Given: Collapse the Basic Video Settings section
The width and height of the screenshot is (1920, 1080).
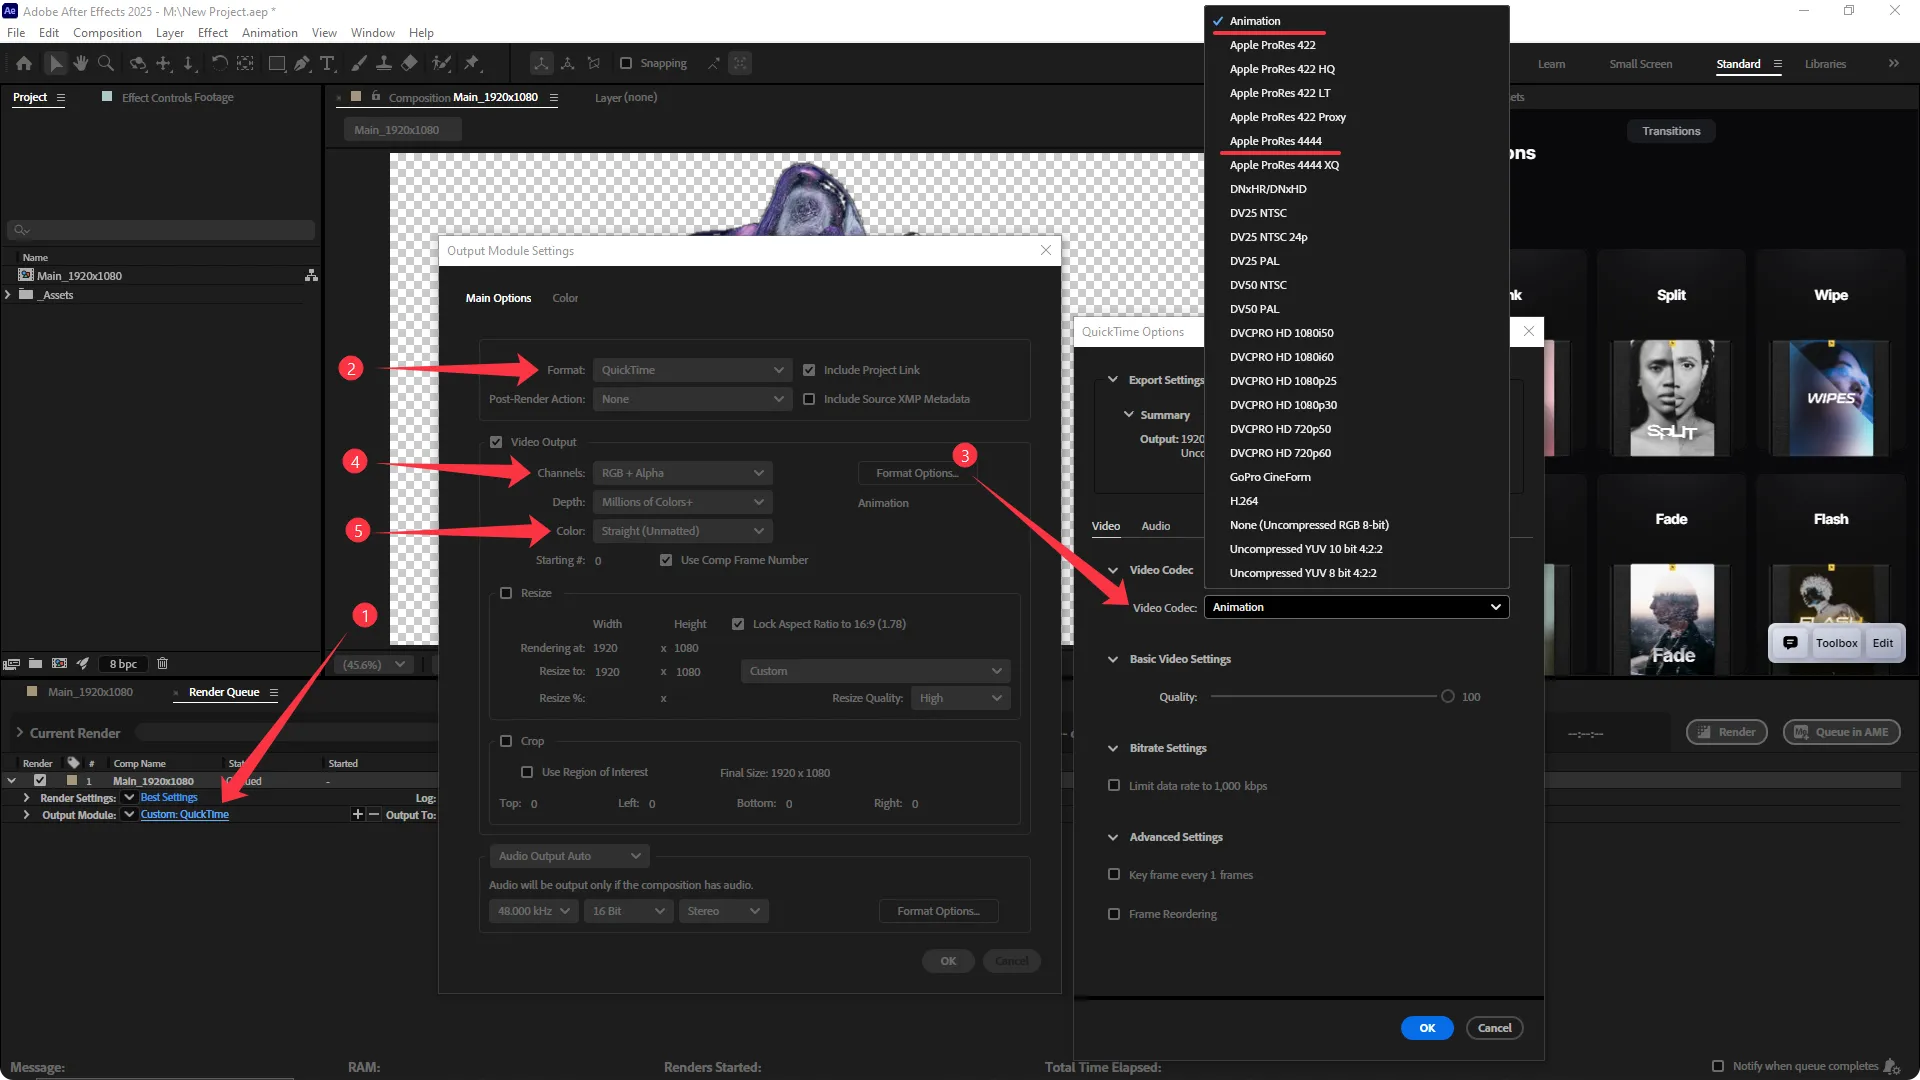Looking at the screenshot, I should [1113, 659].
